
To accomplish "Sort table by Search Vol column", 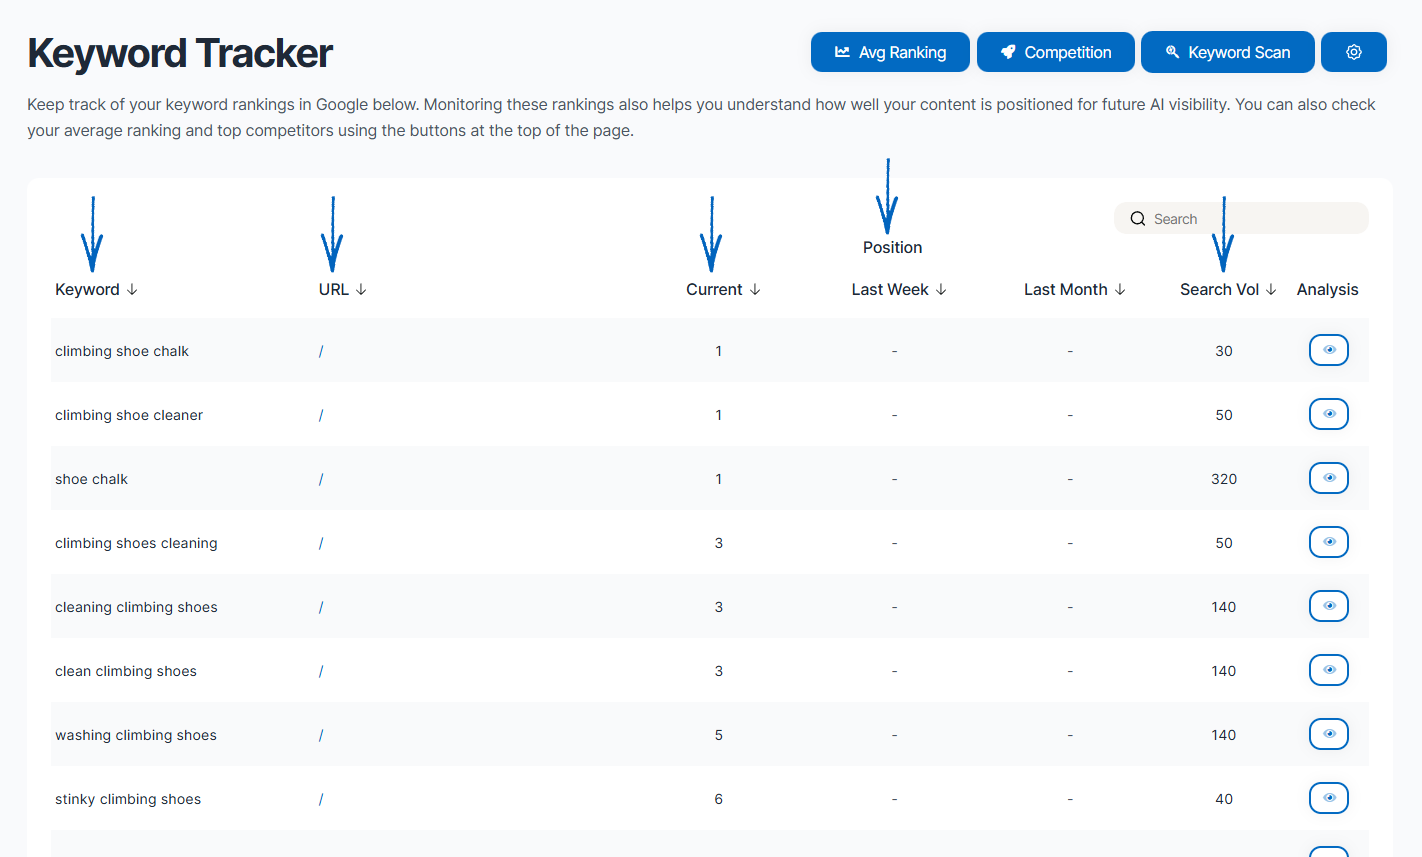I will coord(1228,289).
